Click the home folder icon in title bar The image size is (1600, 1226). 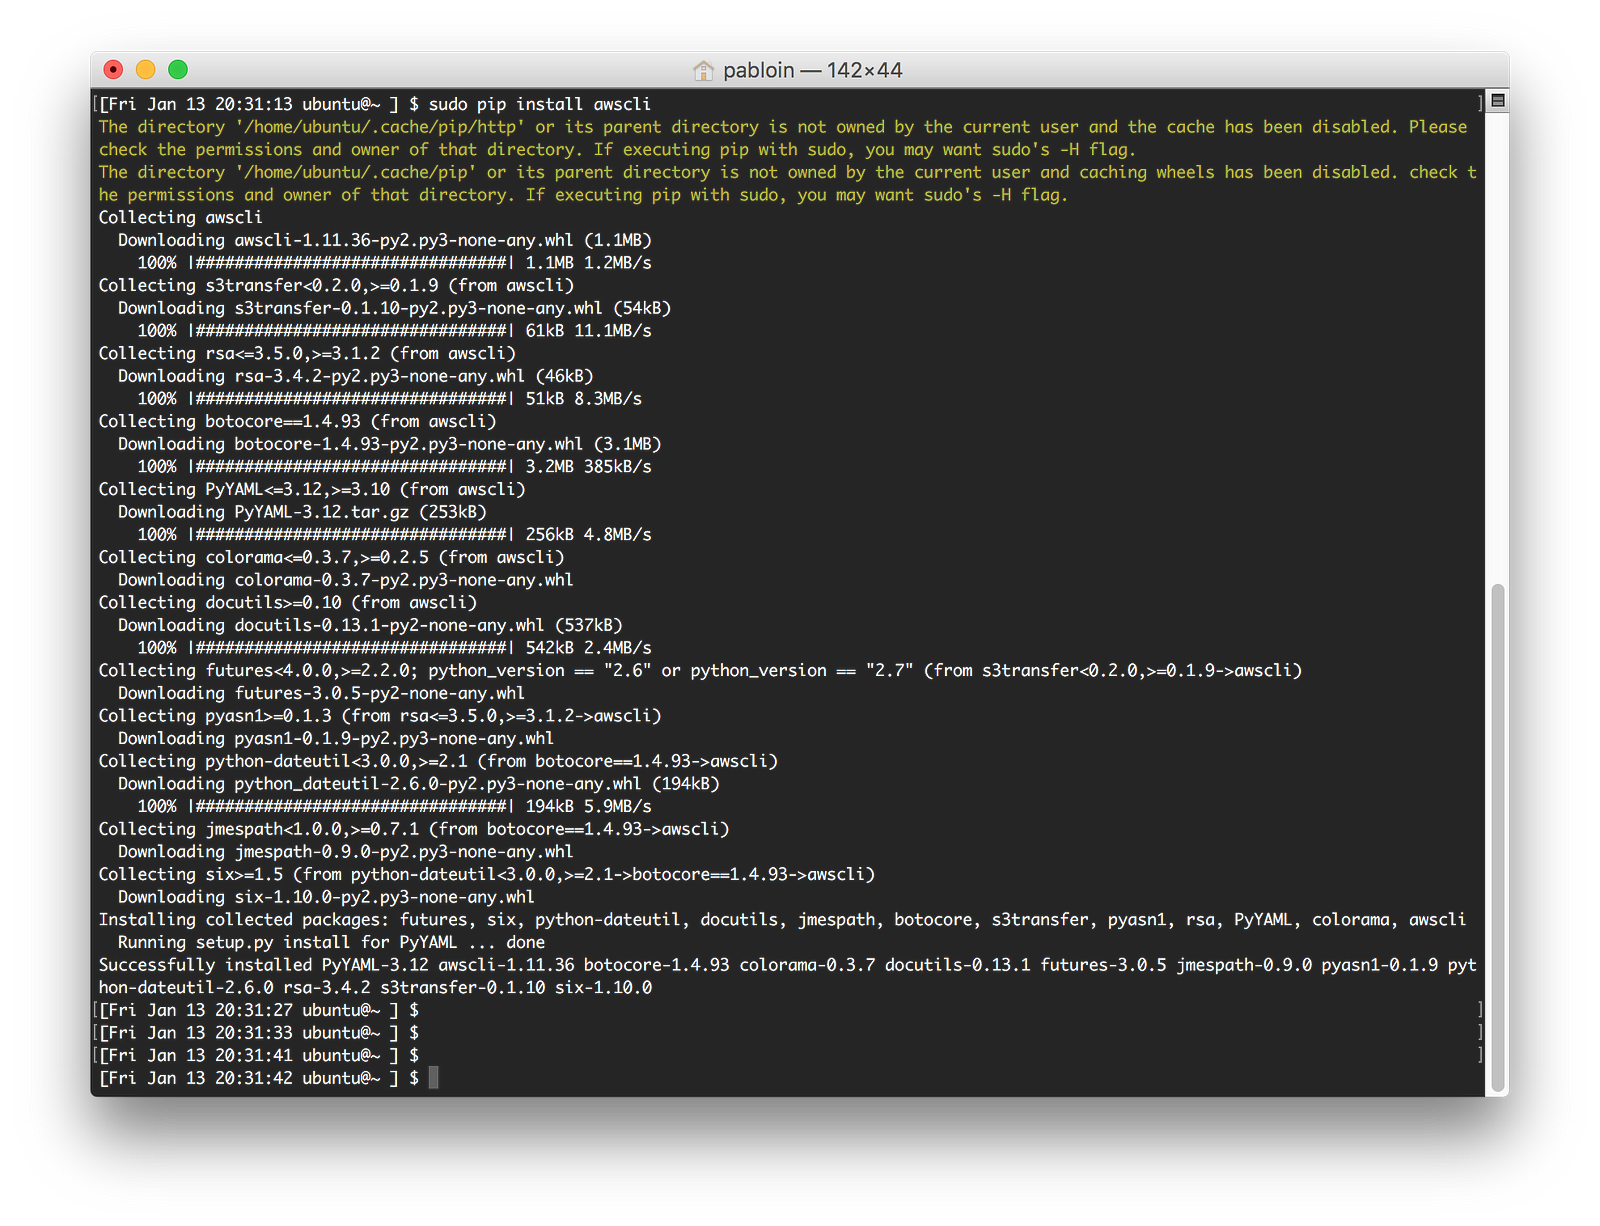click(704, 70)
